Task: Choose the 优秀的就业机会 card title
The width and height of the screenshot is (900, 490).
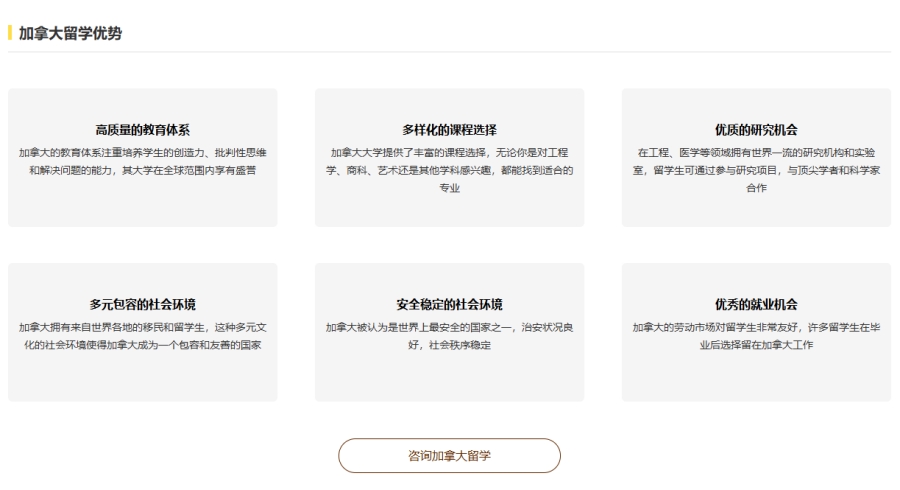Action: click(x=756, y=305)
